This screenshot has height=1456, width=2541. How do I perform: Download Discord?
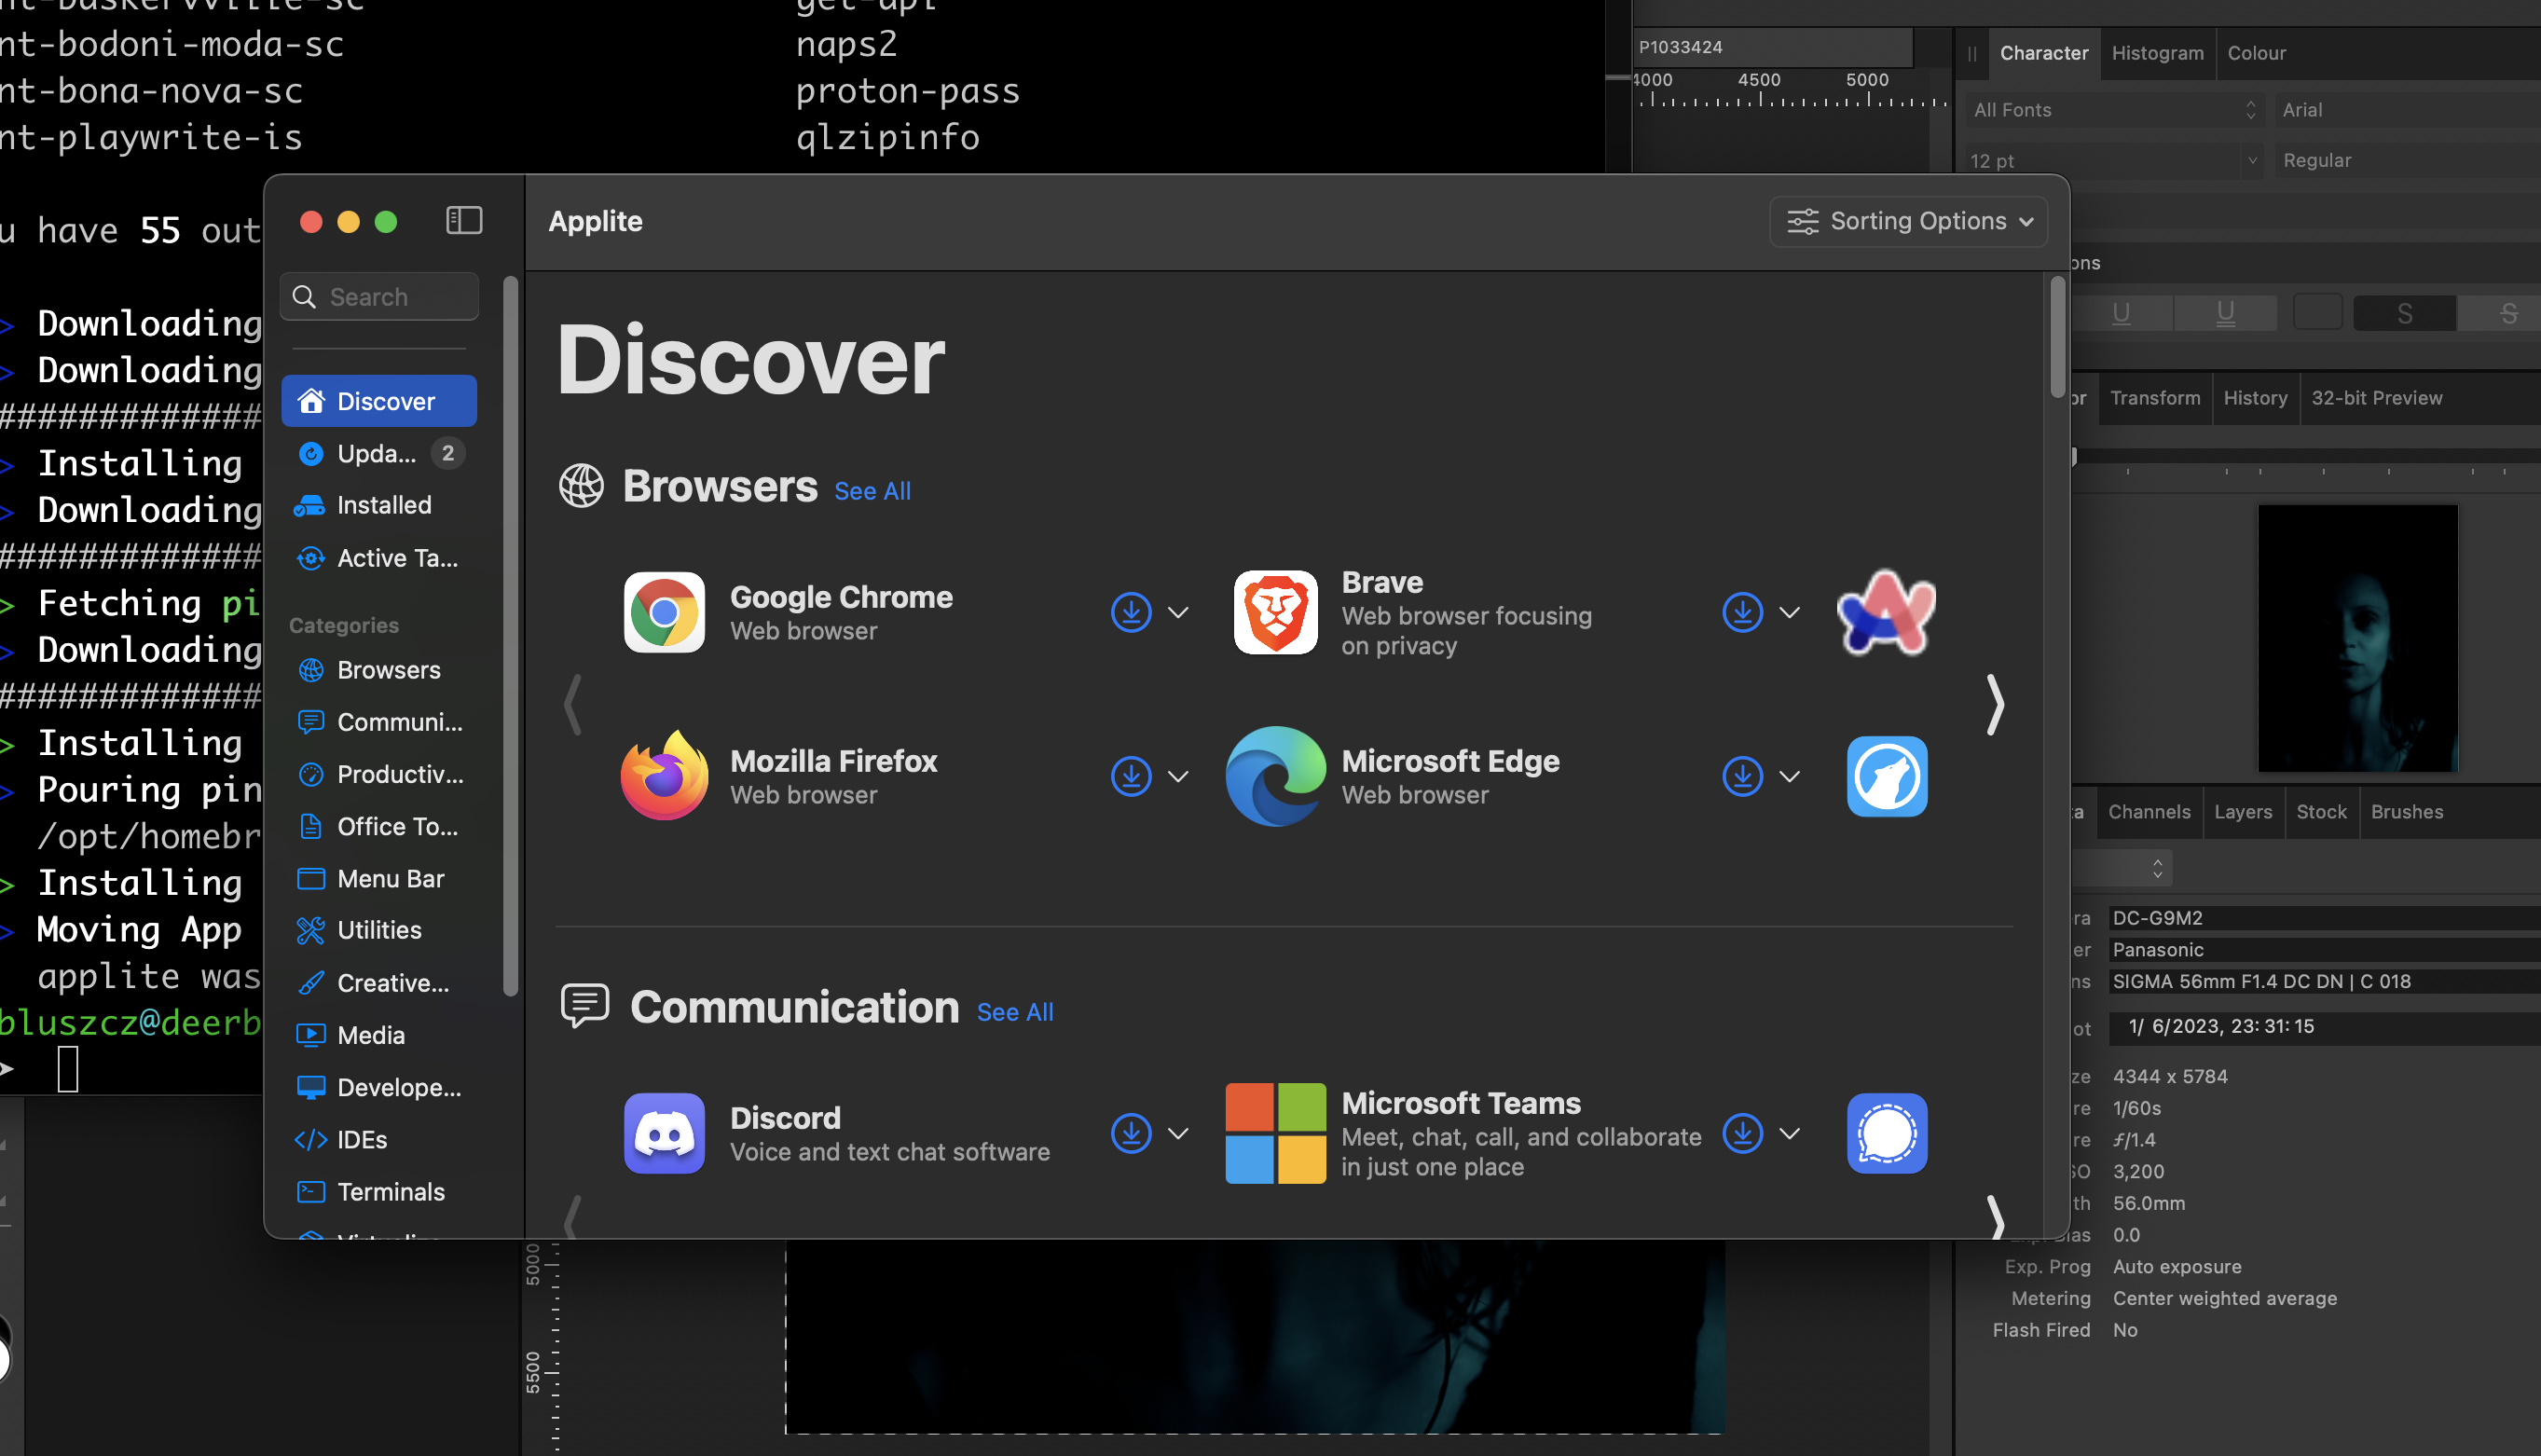(x=1131, y=1133)
